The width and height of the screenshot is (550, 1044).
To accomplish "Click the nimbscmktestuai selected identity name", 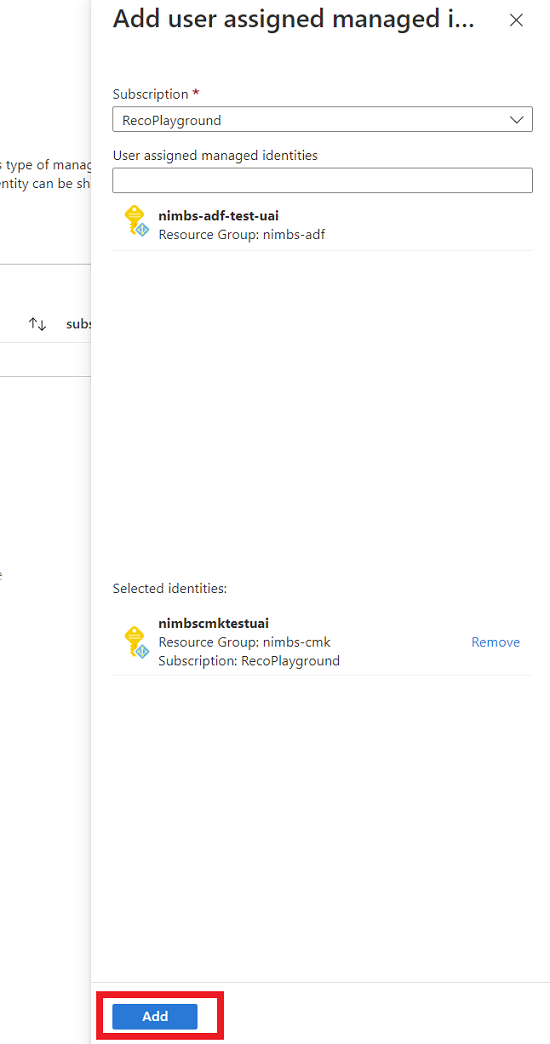I will tap(214, 624).
